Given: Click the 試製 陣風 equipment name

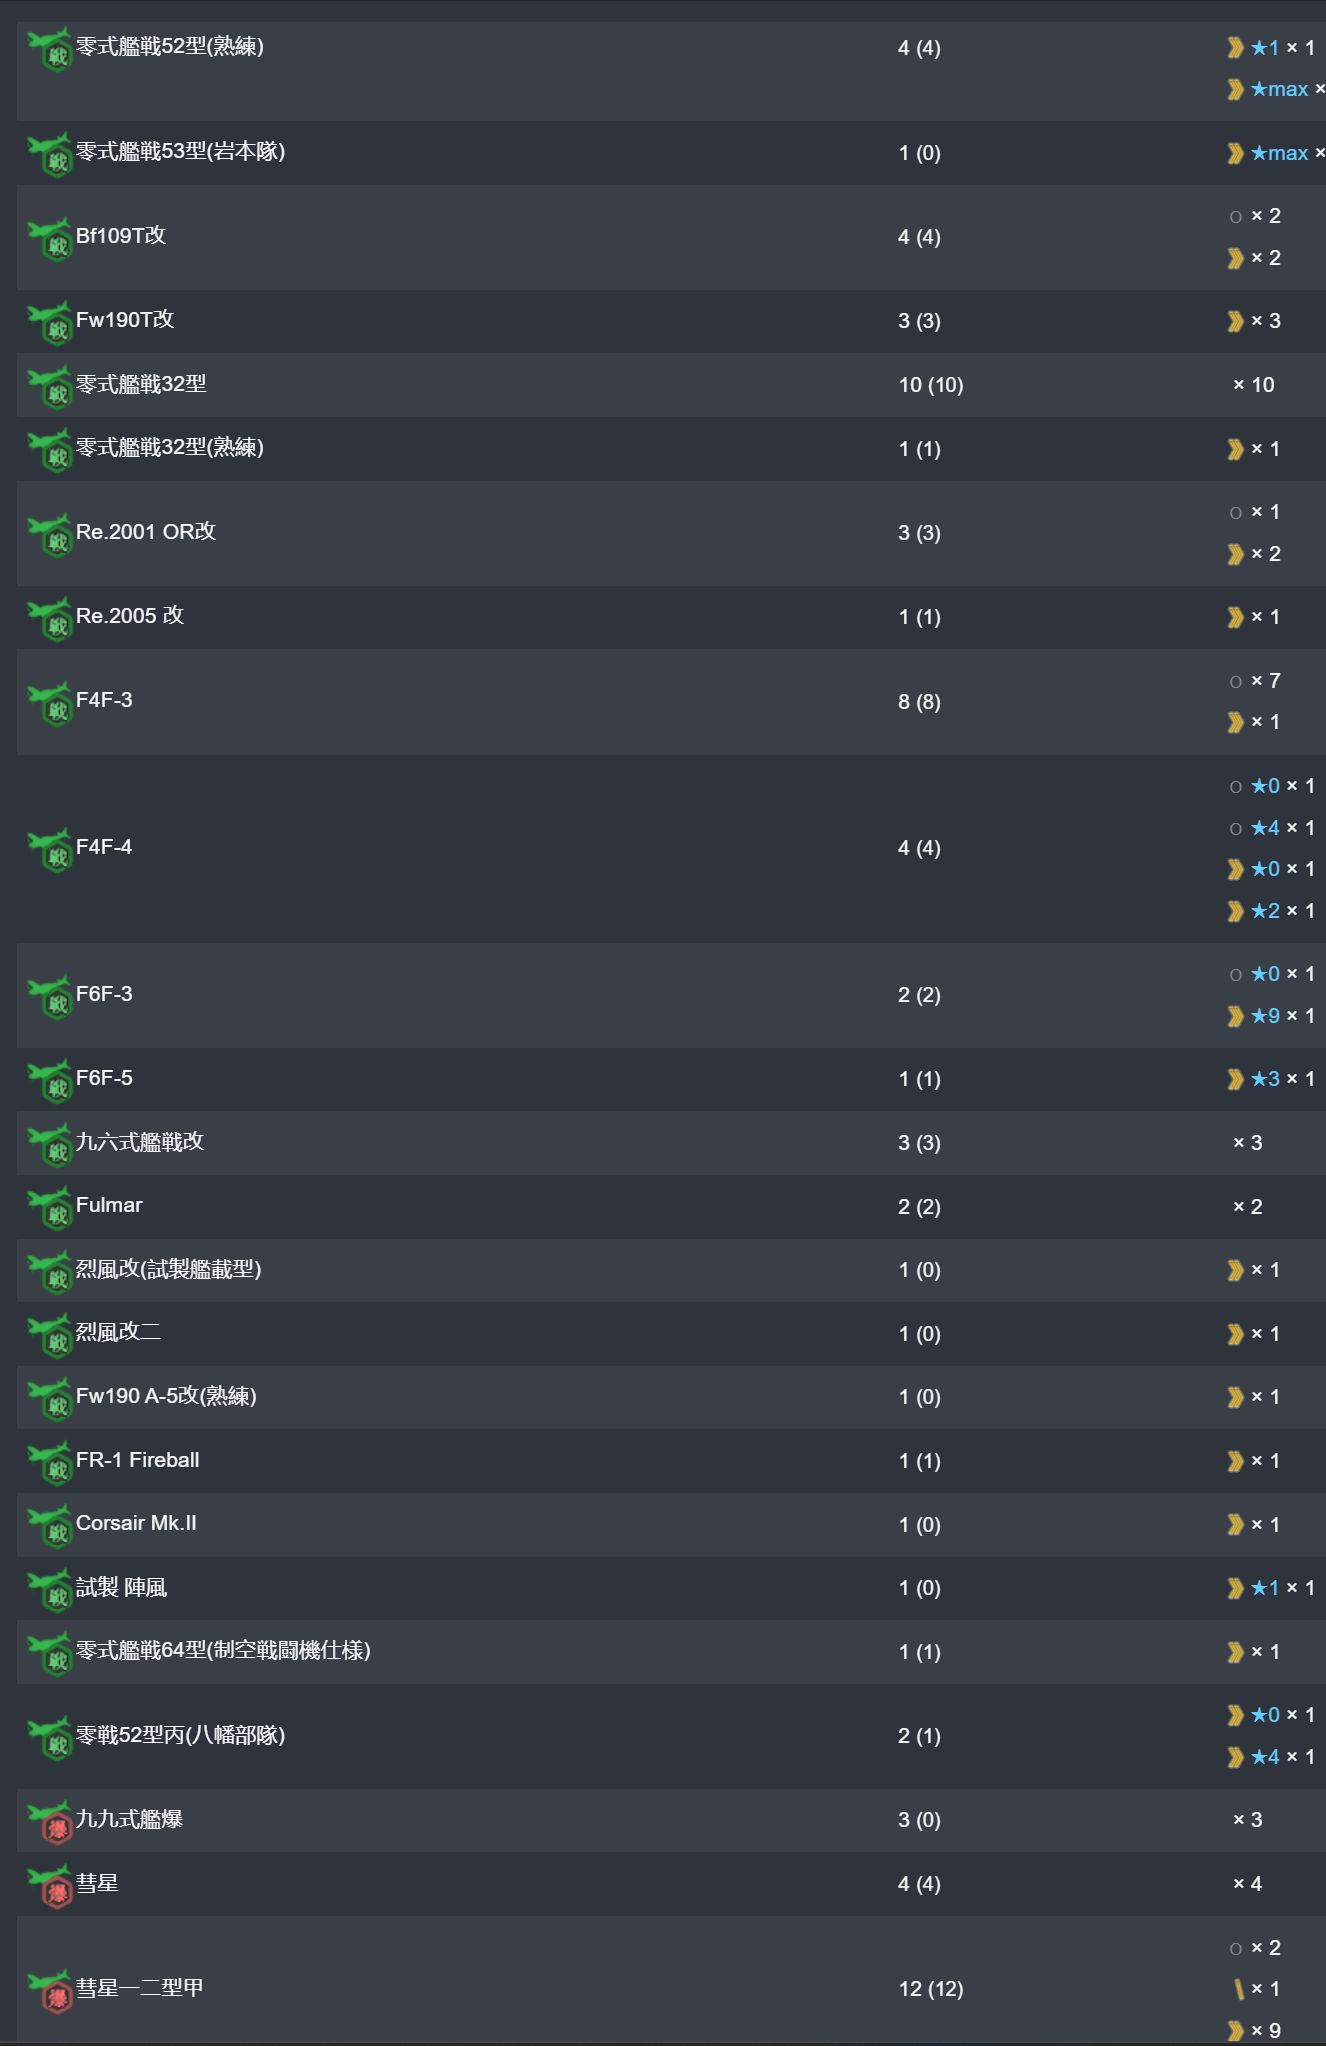Looking at the screenshot, I should point(121,1588).
